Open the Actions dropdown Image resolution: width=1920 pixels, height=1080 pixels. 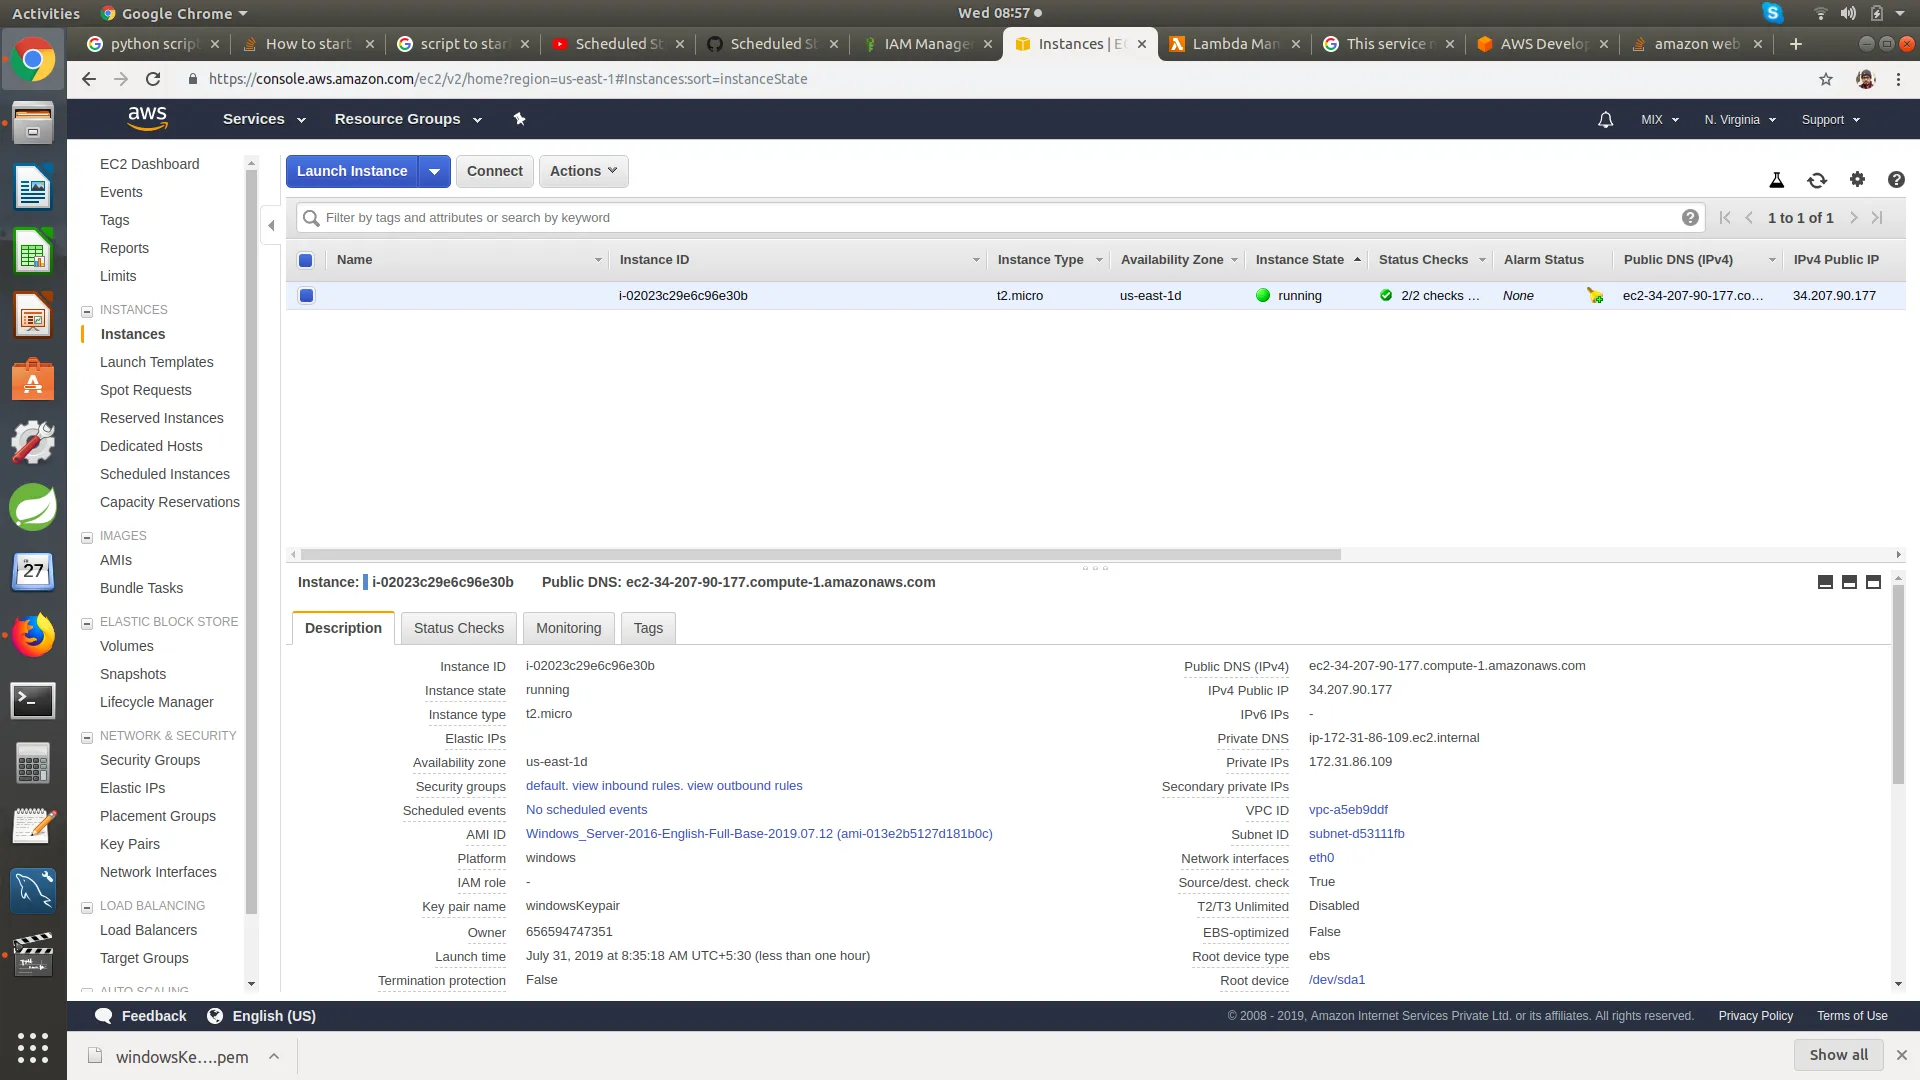pos(583,171)
